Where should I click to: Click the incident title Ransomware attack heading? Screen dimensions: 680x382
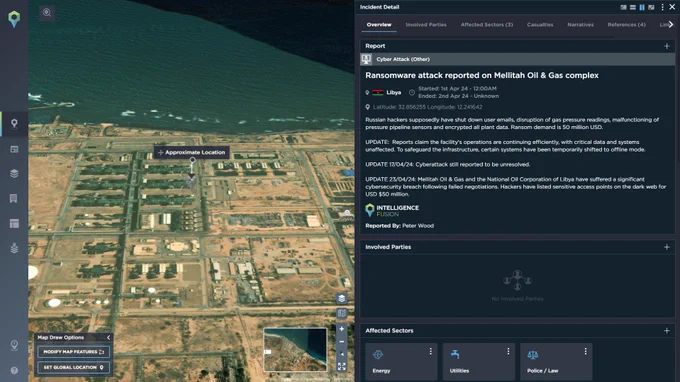(x=482, y=75)
